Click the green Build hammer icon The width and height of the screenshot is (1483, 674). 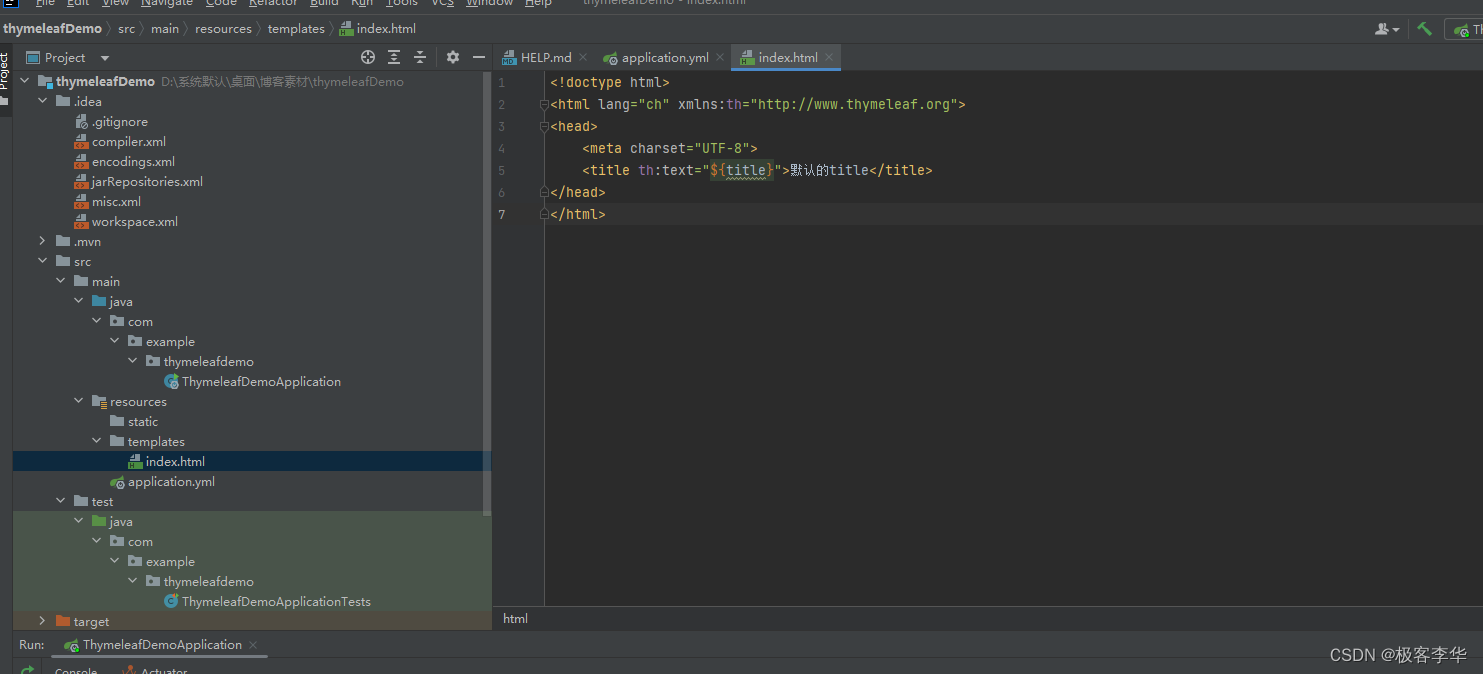point(1424,29)
